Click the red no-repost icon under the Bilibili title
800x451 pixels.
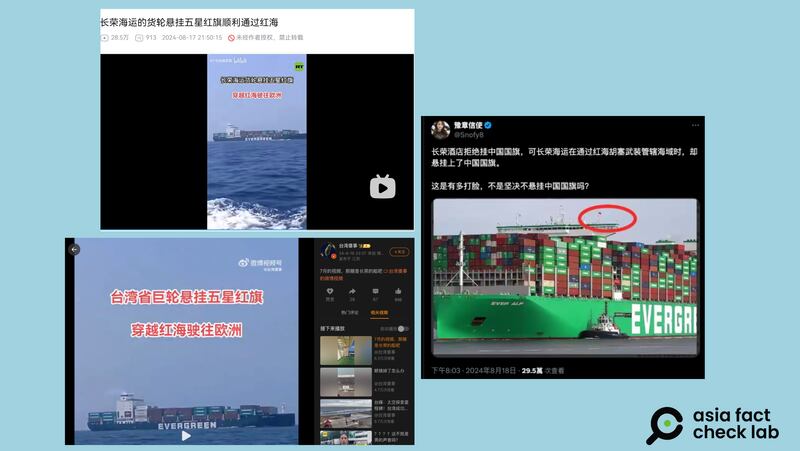[x=231, y=38]
